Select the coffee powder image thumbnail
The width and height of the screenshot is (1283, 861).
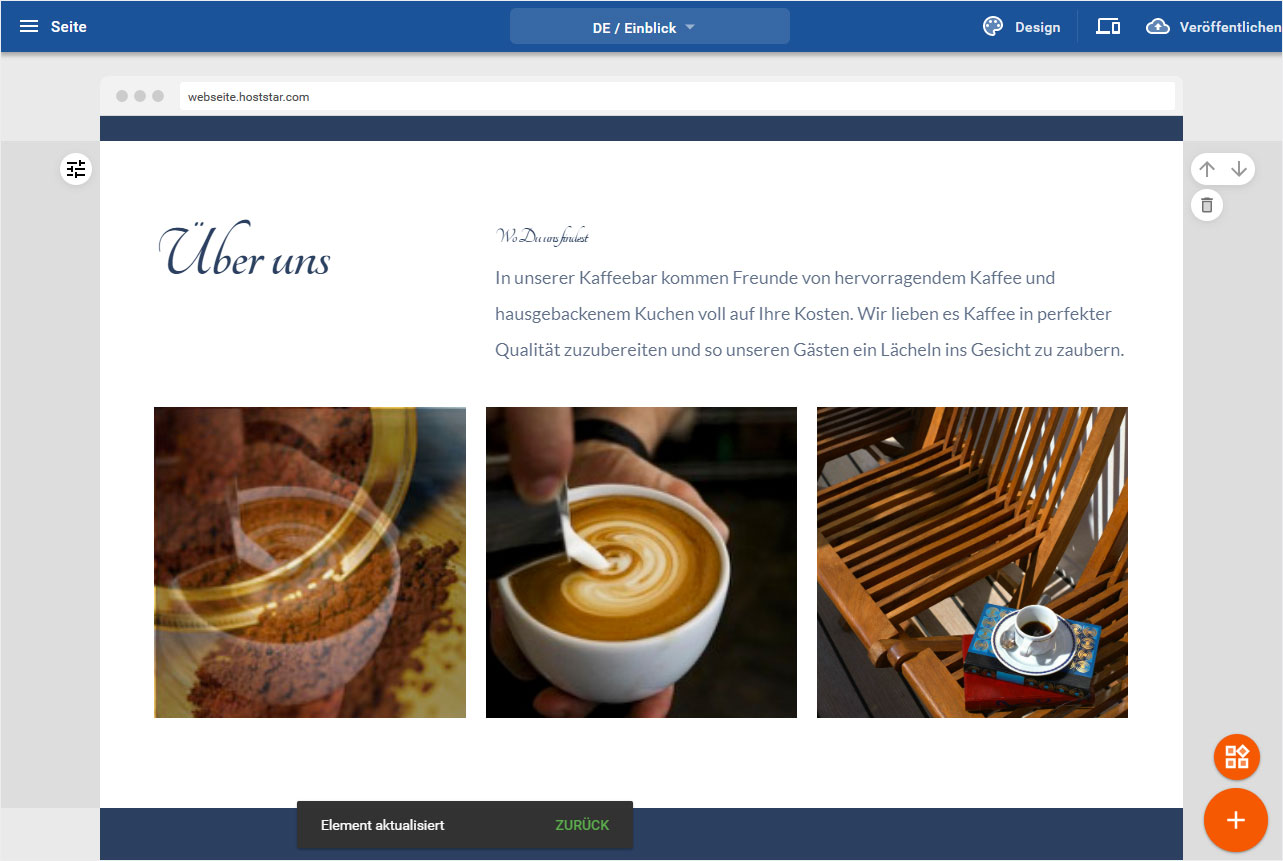[310, 562]
